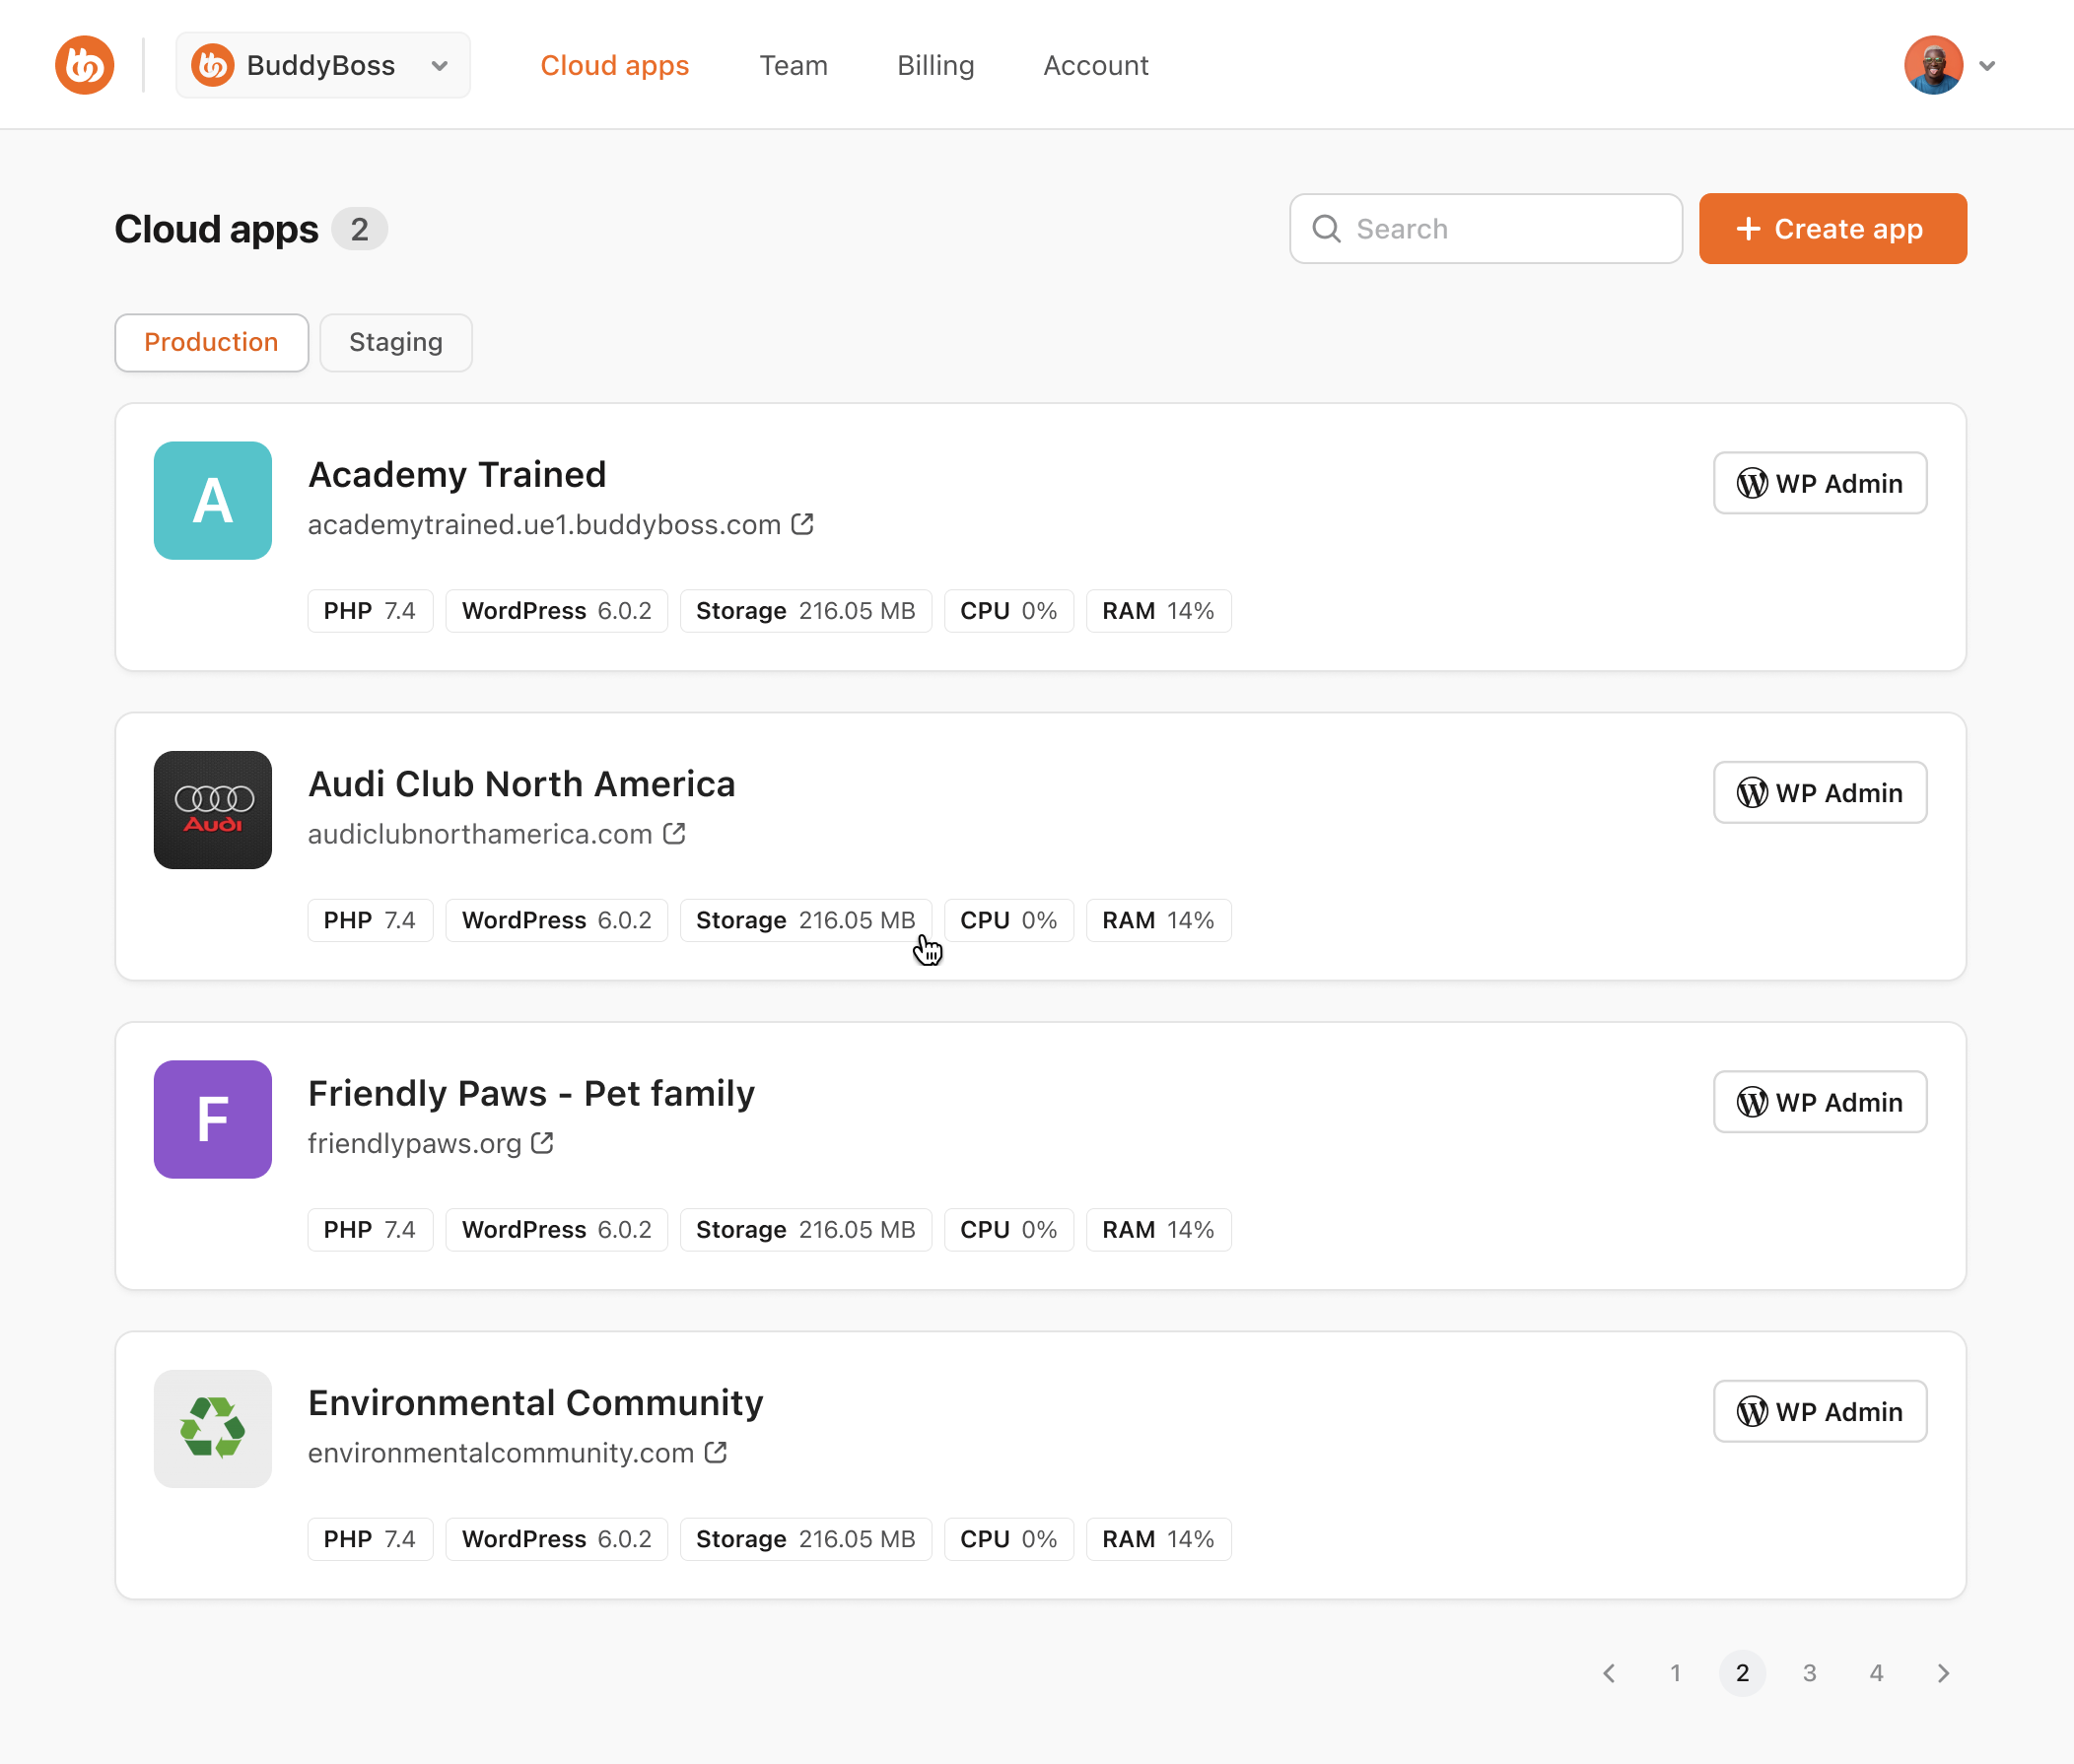The width and height of the screenshot is (2074, 1764).
Task: Click the teal Academy Trained 'A' icon
Action: 212,500
